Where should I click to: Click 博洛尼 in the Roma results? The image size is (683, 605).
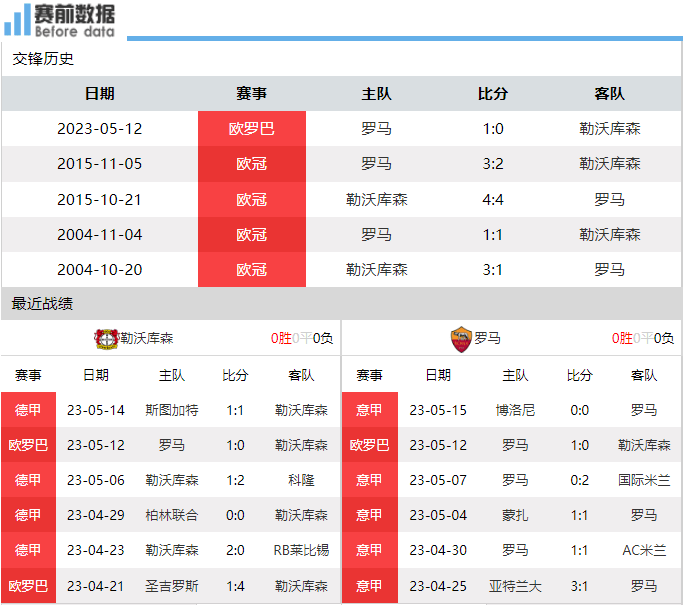coord(515,410)
